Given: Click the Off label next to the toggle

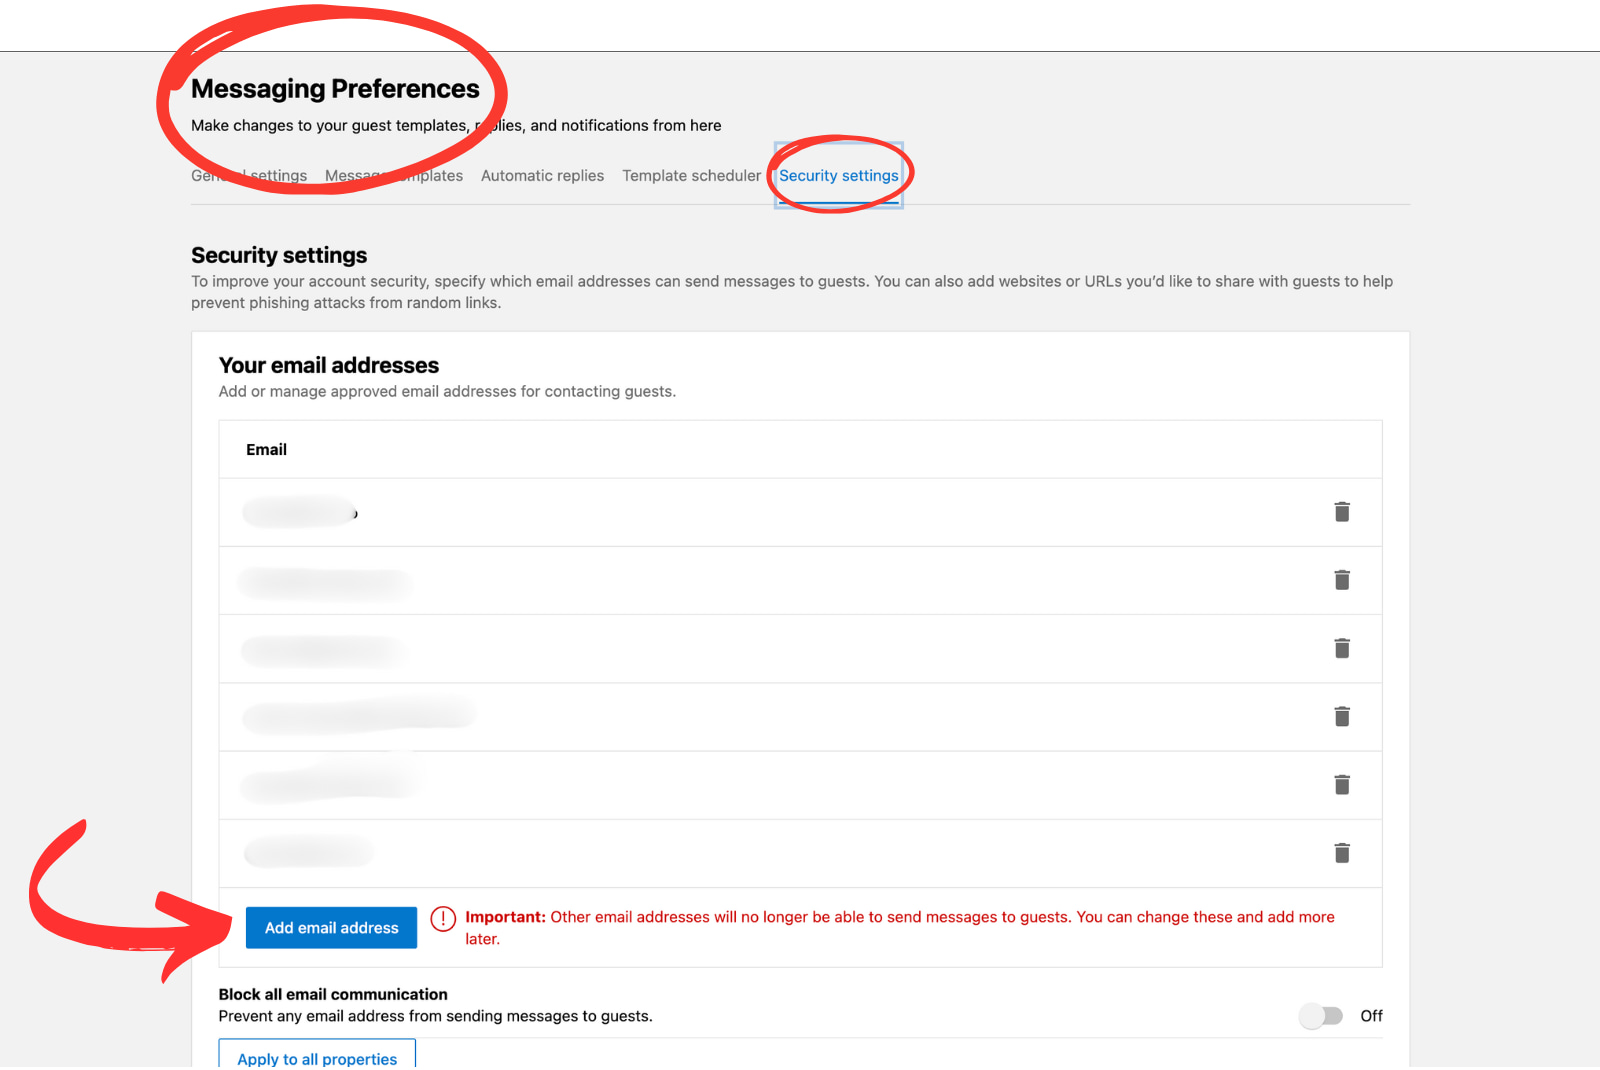Looking at the screenshot, I should tap(1371, 1015).
